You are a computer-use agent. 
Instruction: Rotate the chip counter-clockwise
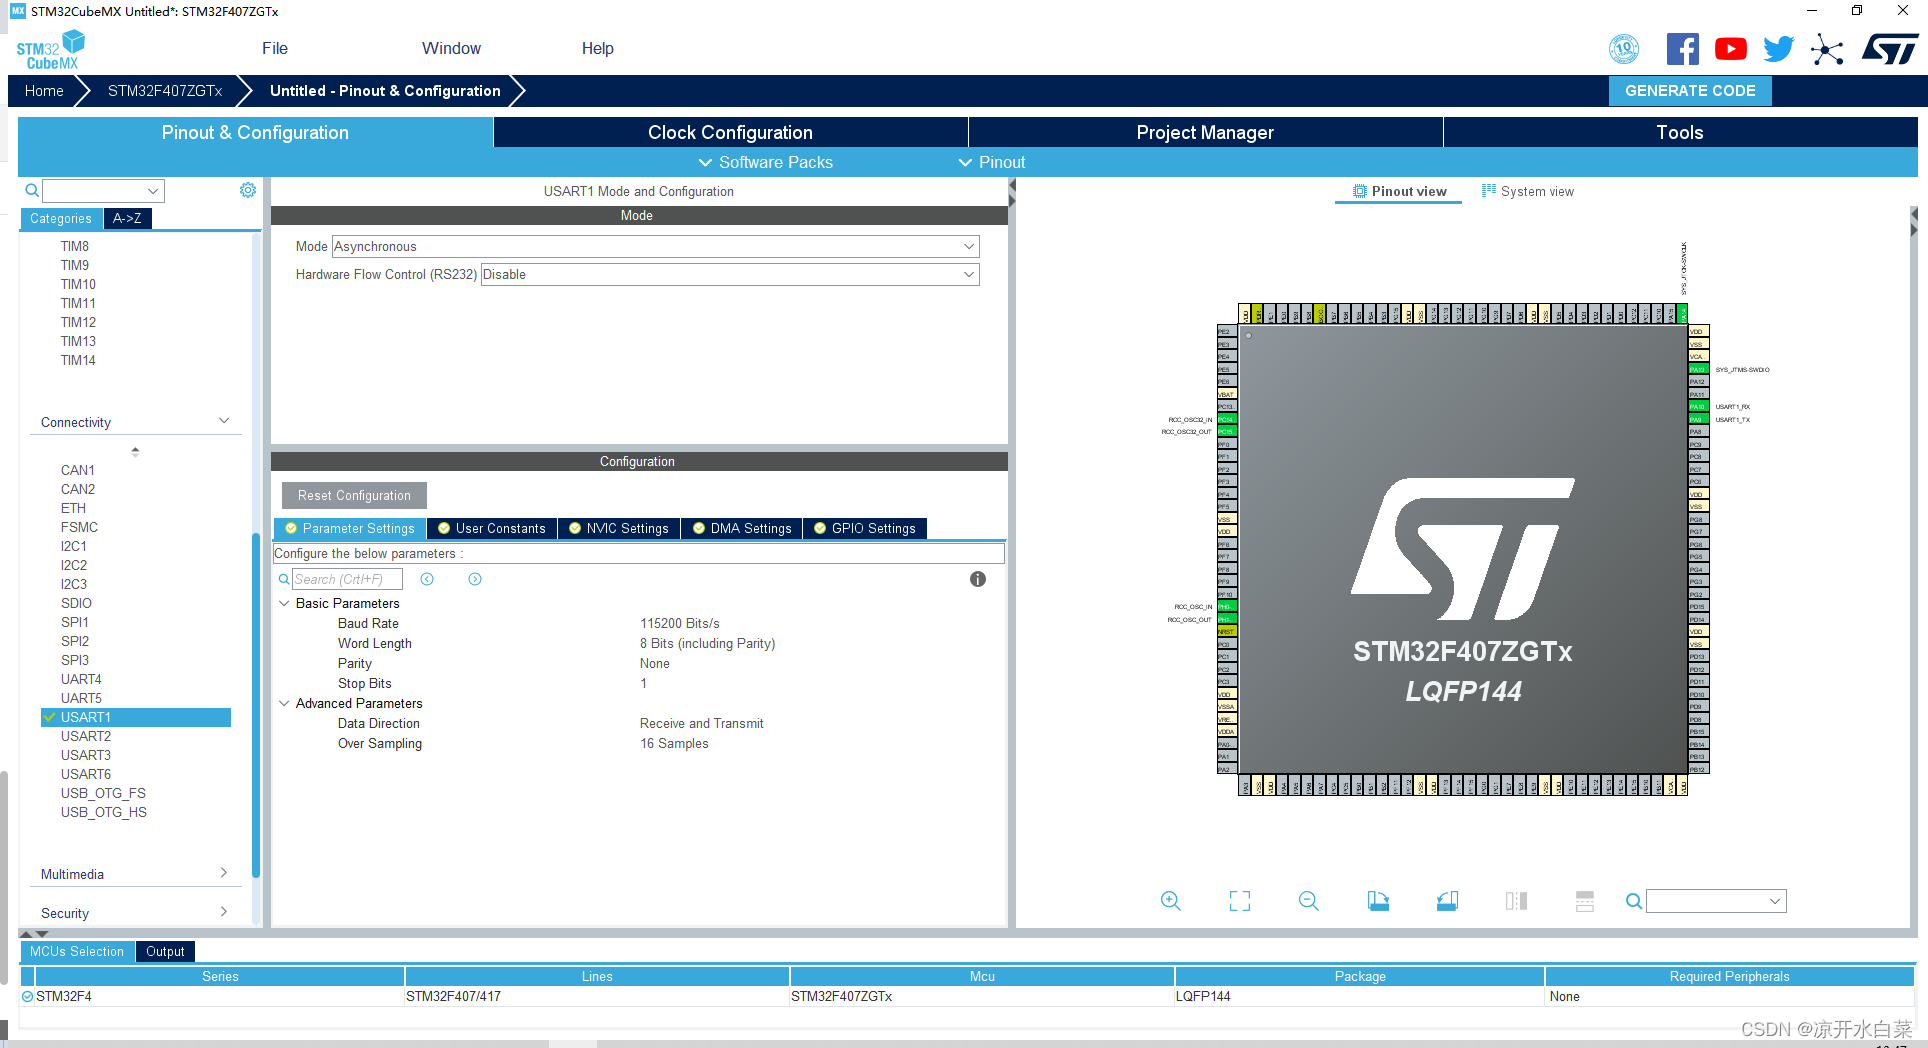(x=1447, y=901)
